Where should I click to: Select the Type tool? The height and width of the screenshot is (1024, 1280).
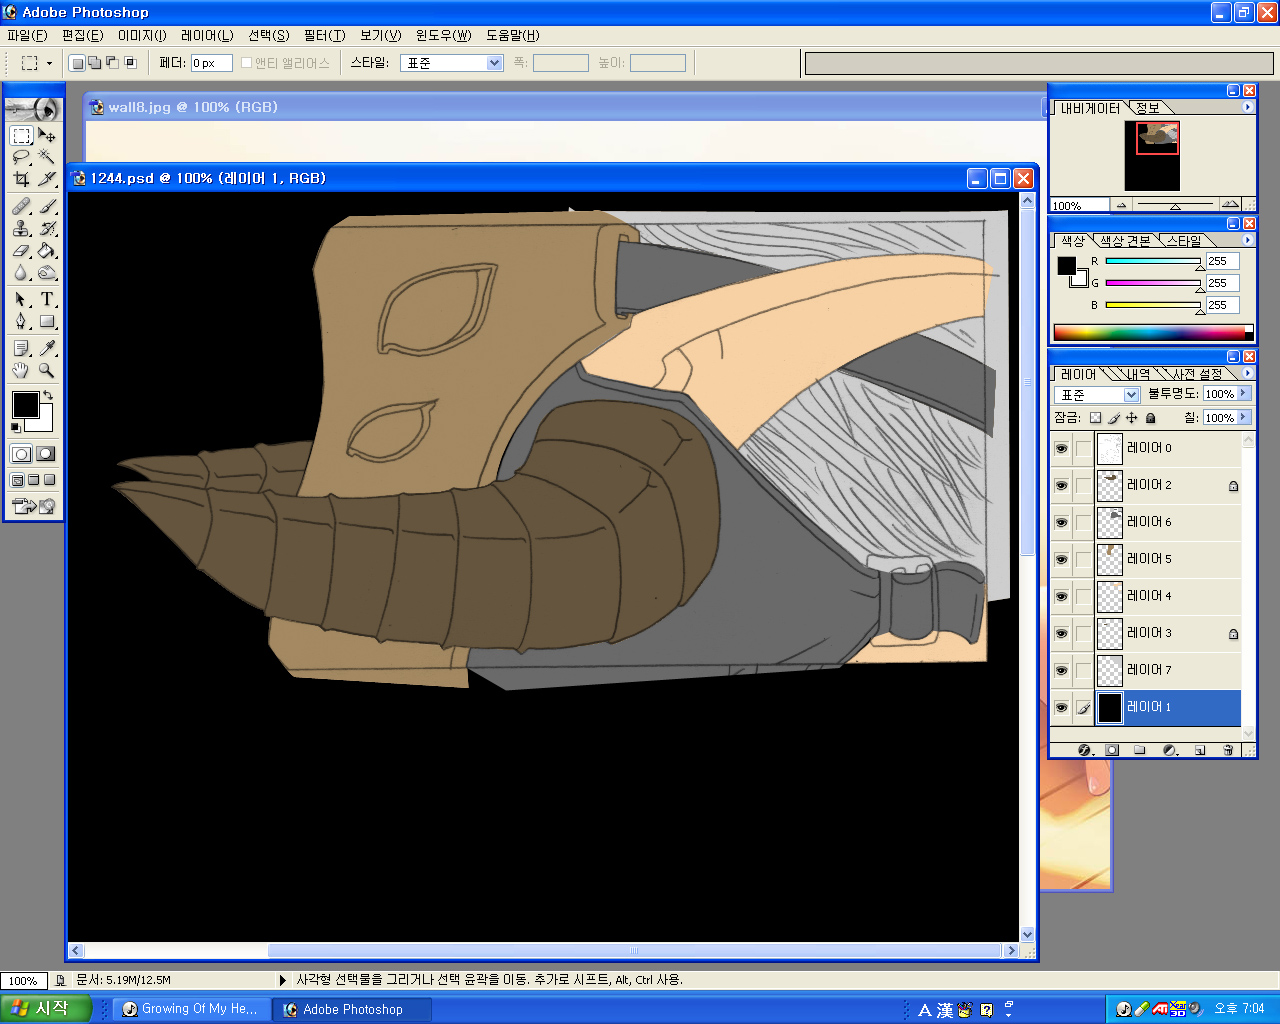47,299
